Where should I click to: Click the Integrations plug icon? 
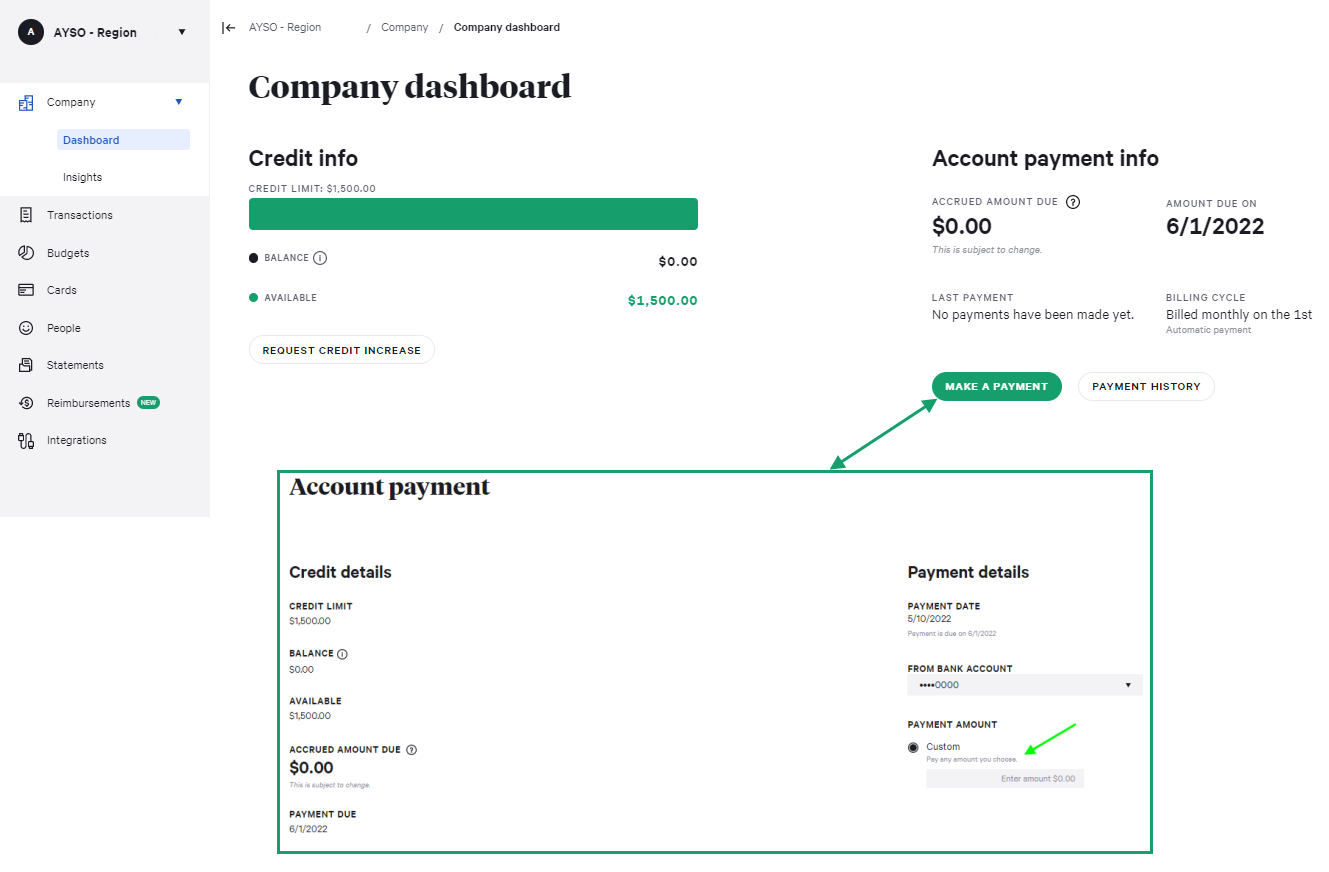(26, 440)
